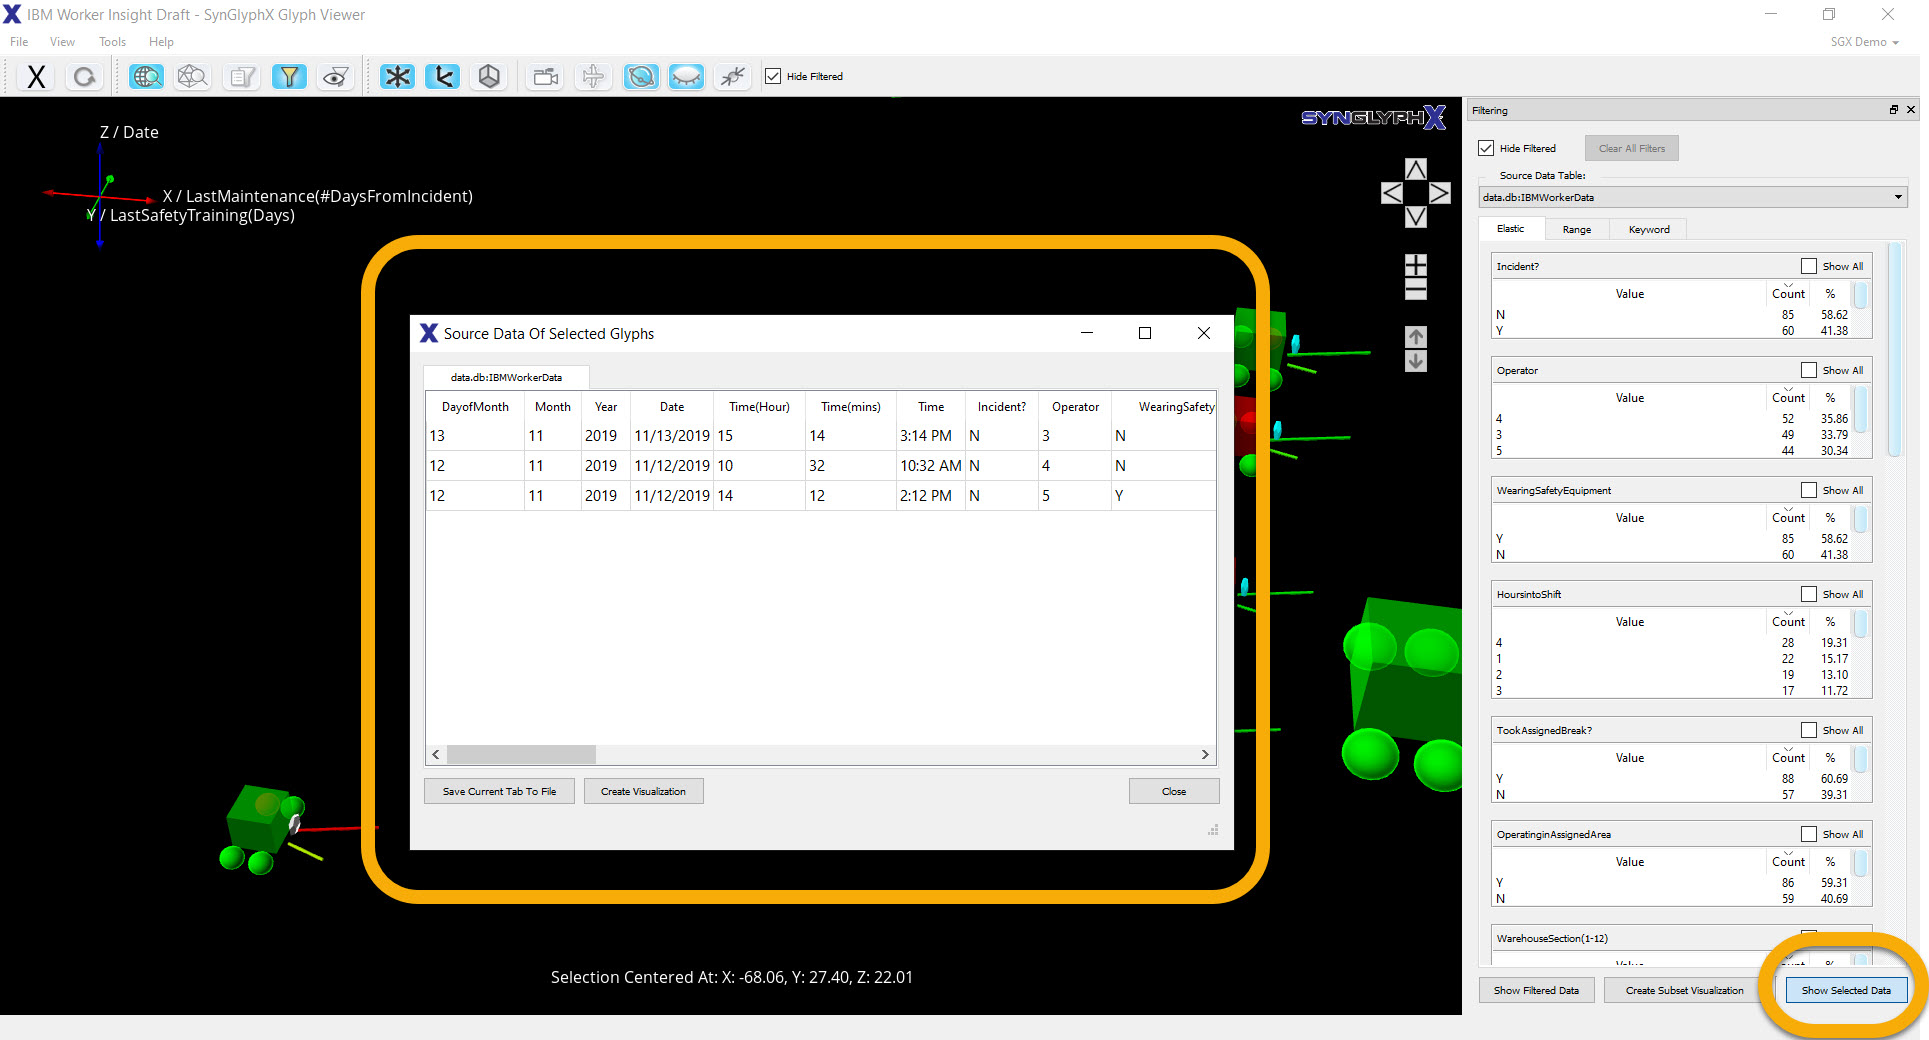Click Show Filtered Data button
This screenshot has width=1929, height=1040.
pyautogui.click(x=1536, y=990)
